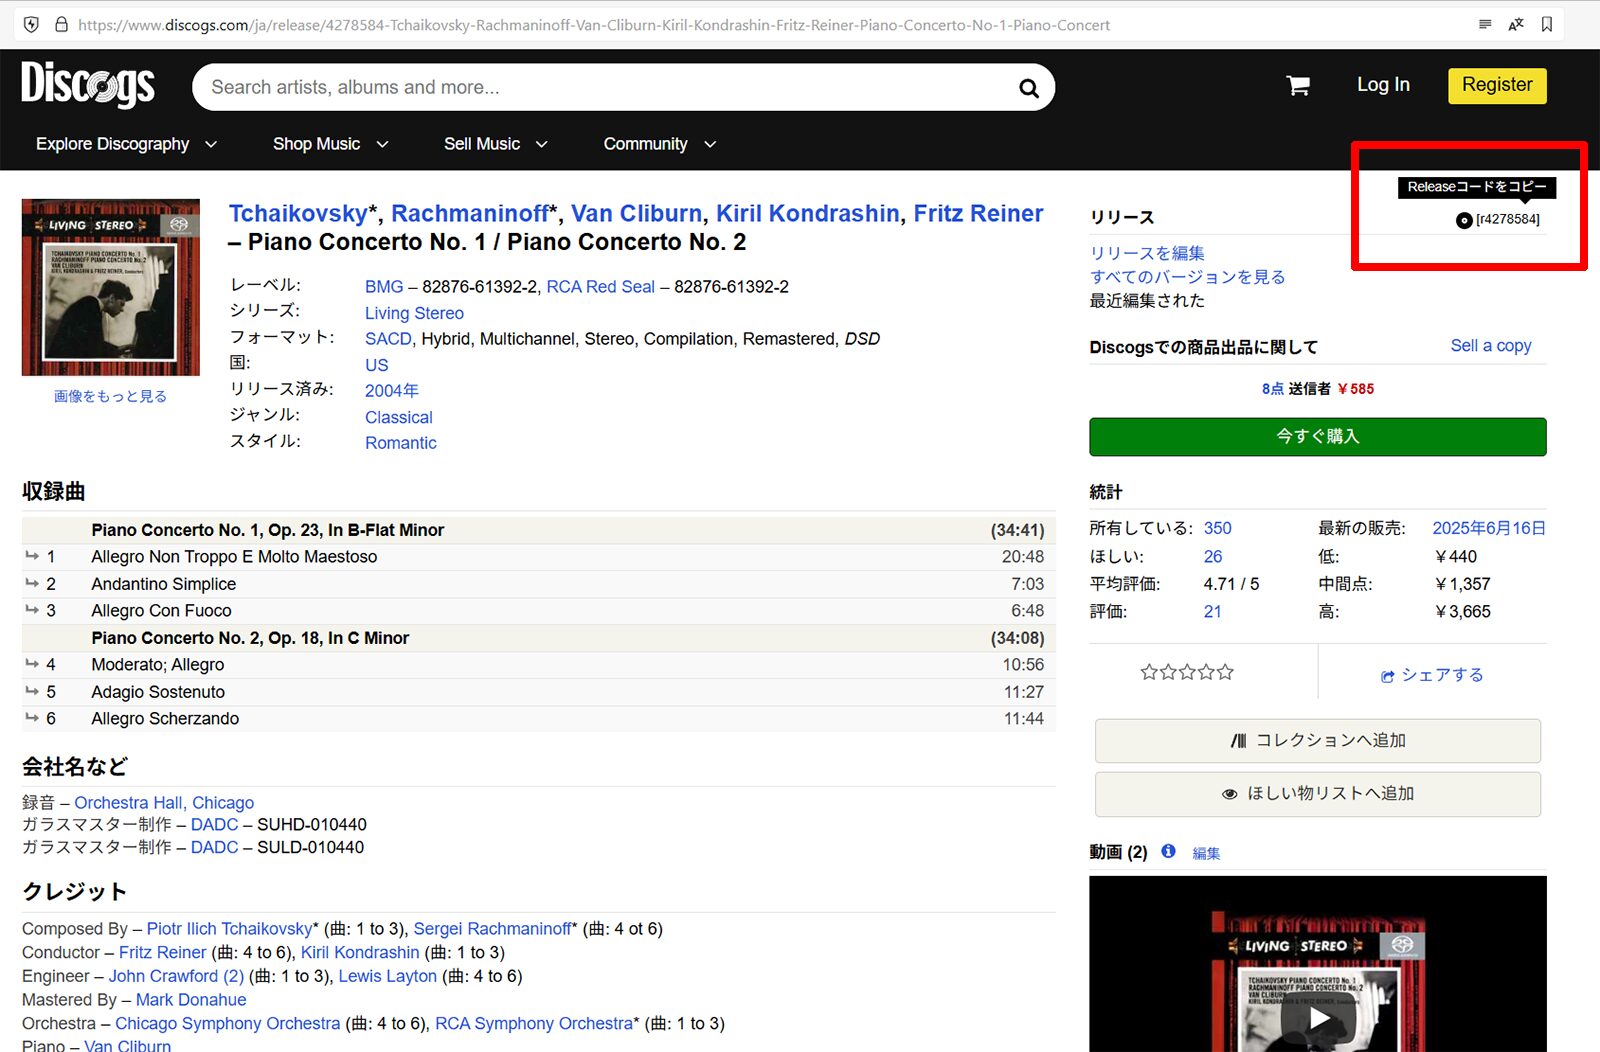Bookmark this page icon
1600x1052 pixels.
click(1547, 25)
